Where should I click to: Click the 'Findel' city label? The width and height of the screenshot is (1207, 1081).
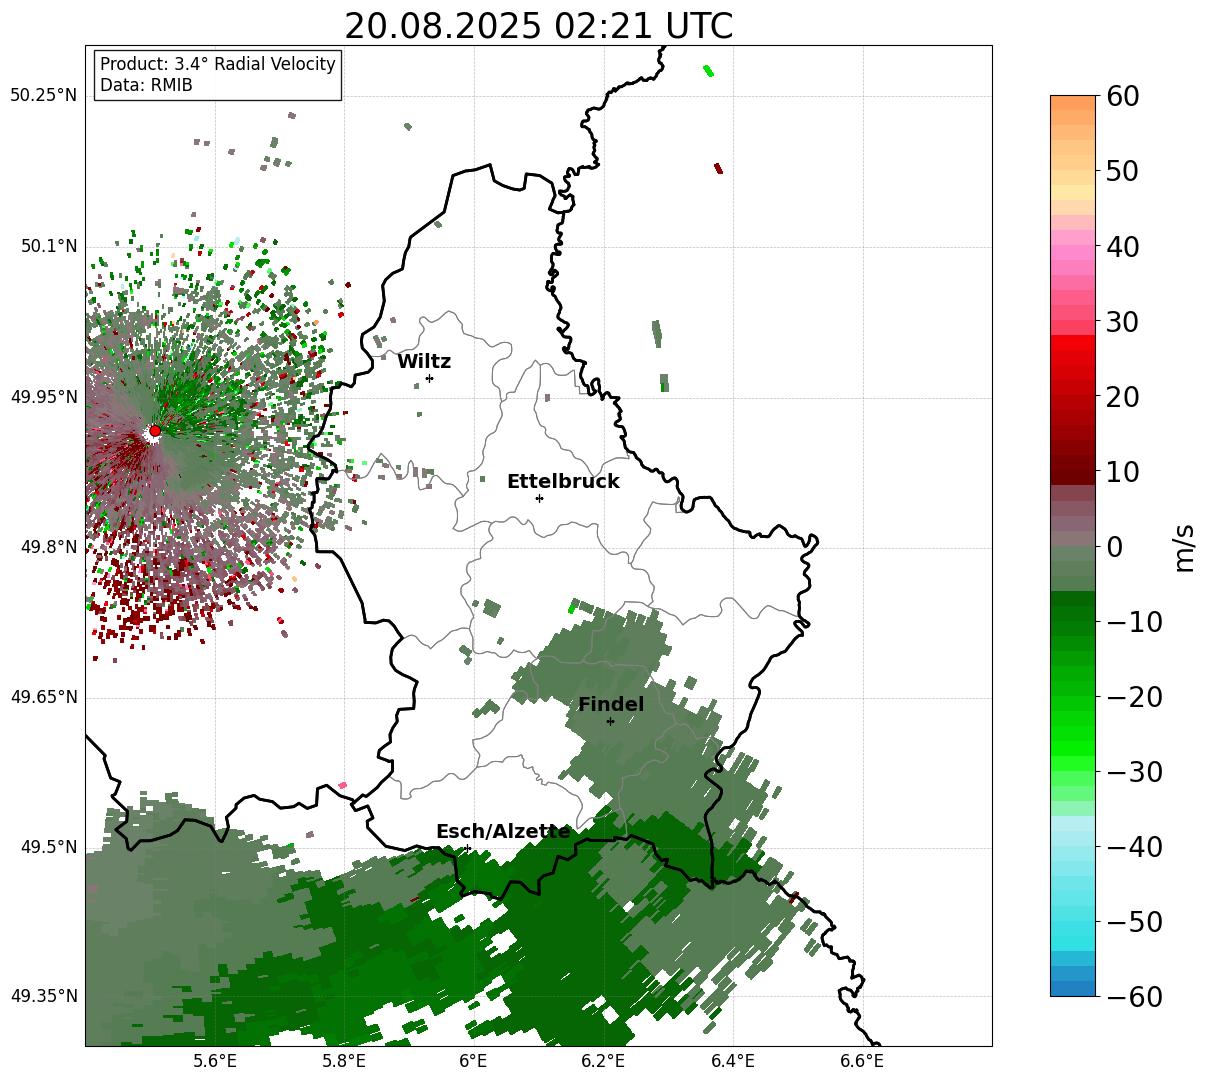point(611,705)
